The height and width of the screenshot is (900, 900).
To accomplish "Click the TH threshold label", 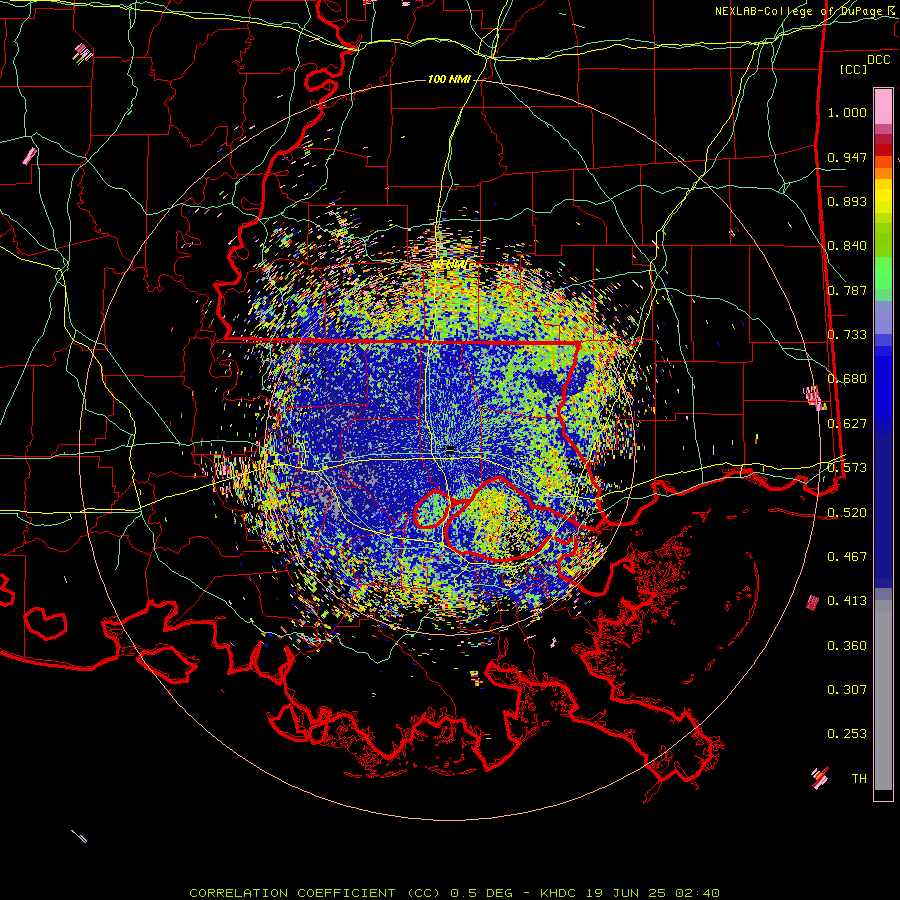I will pyautogui.click(x=859, y=779).
